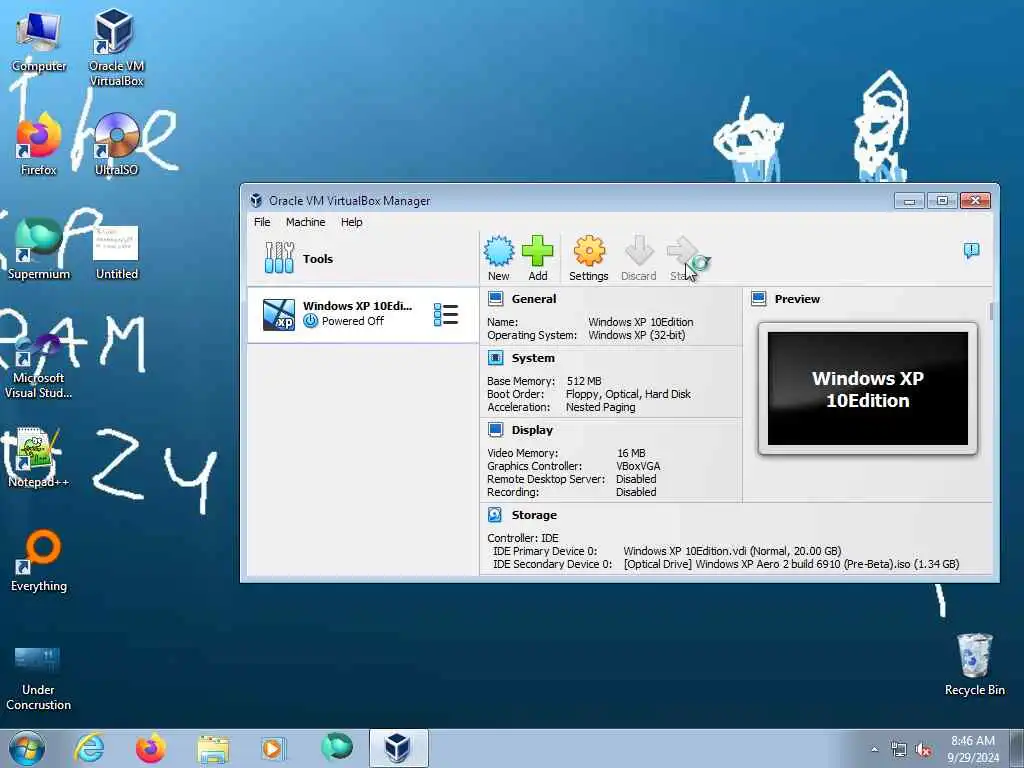The height and width of the screenshot is (768, 1024).
Task: Open the Windows Start menu
Action: [27, 748]
